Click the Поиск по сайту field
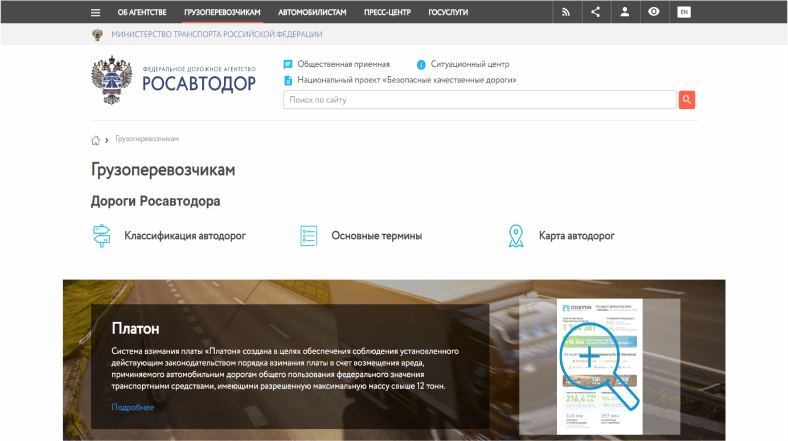This screenshot has width=788, height=441. [x=480, y=100]
